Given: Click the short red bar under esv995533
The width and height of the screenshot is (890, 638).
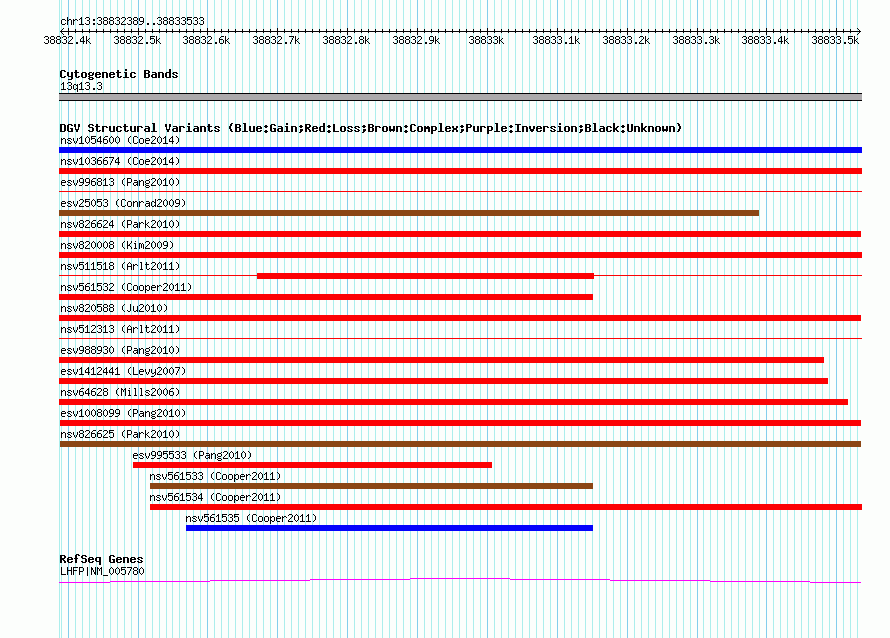Looking at the screenshot, I should (x=312, y=465).
